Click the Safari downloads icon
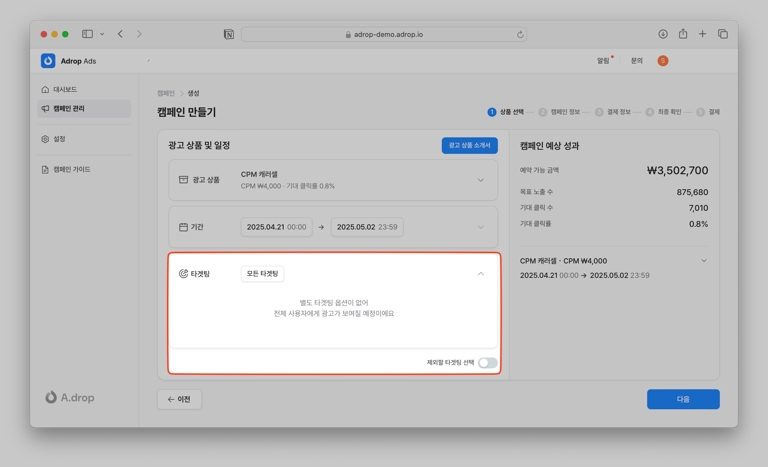This screenshot has width=768, height=467. tap(663, 34)
